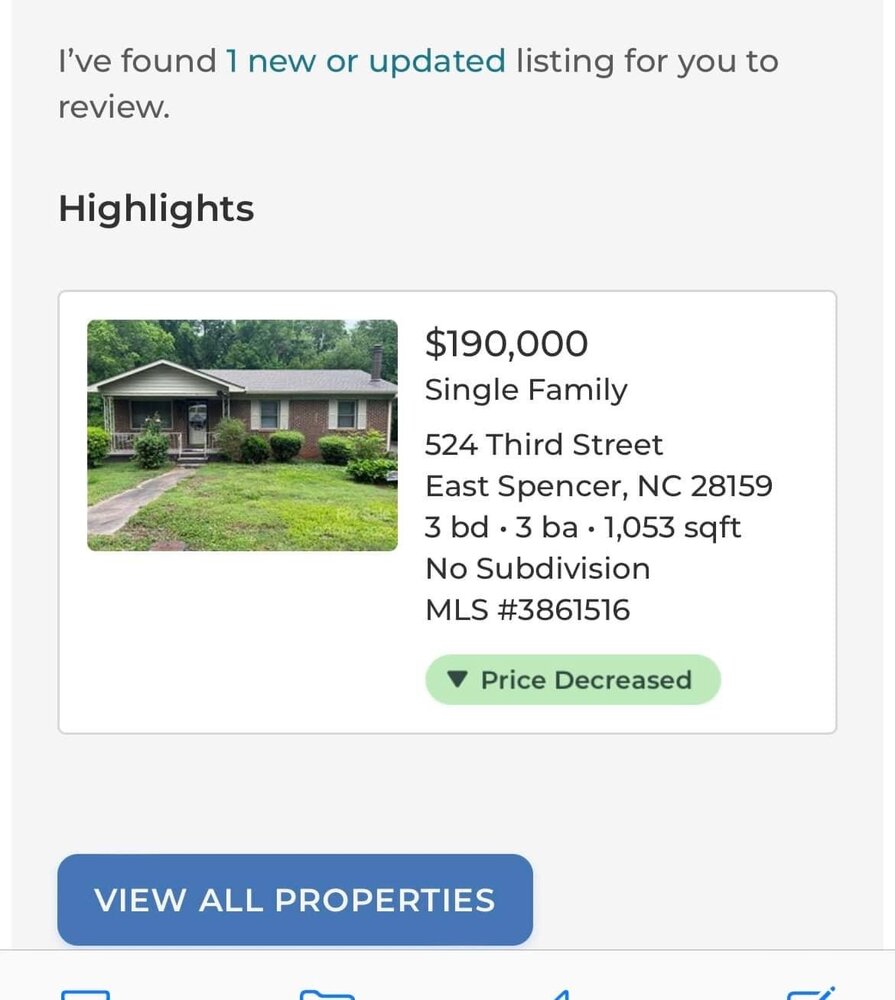Click the MLS #3861516 number

(527, 610)
